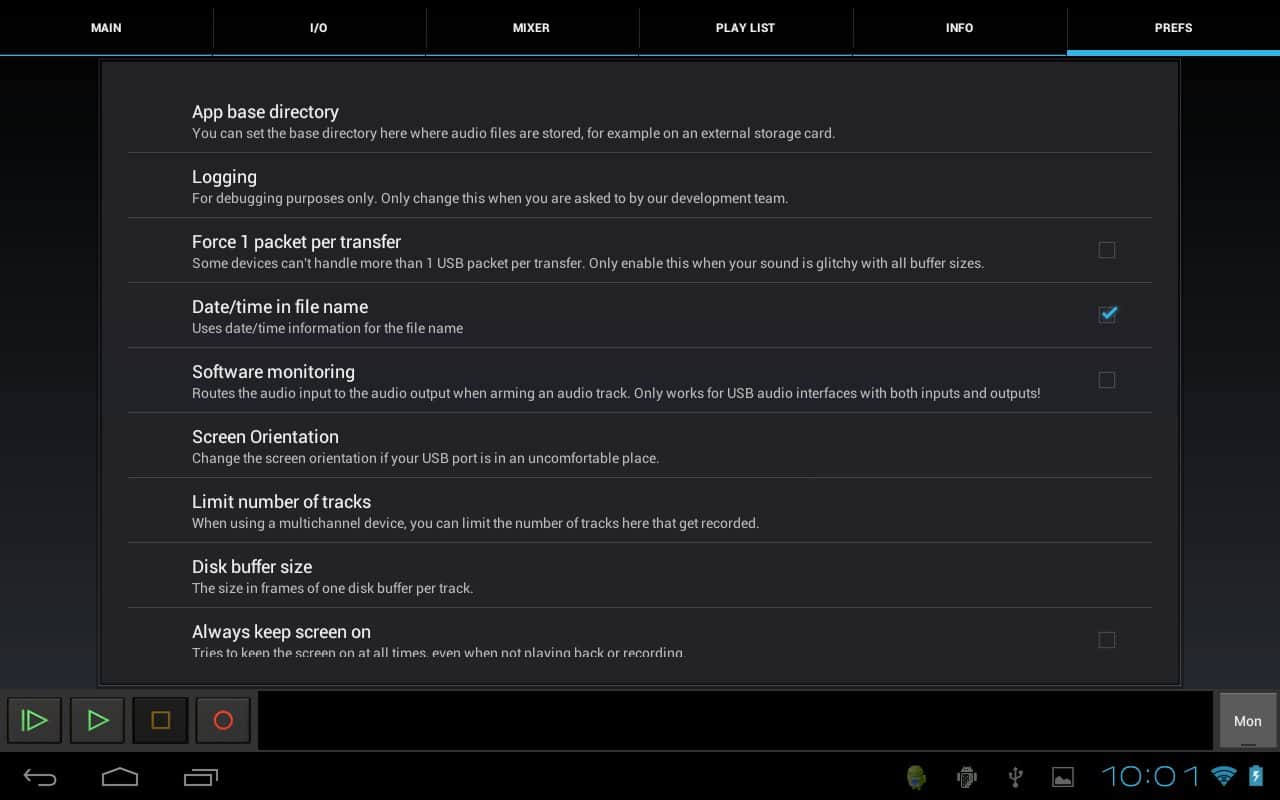Click the green play button
1280x800 pixels.
pos(97,720)
